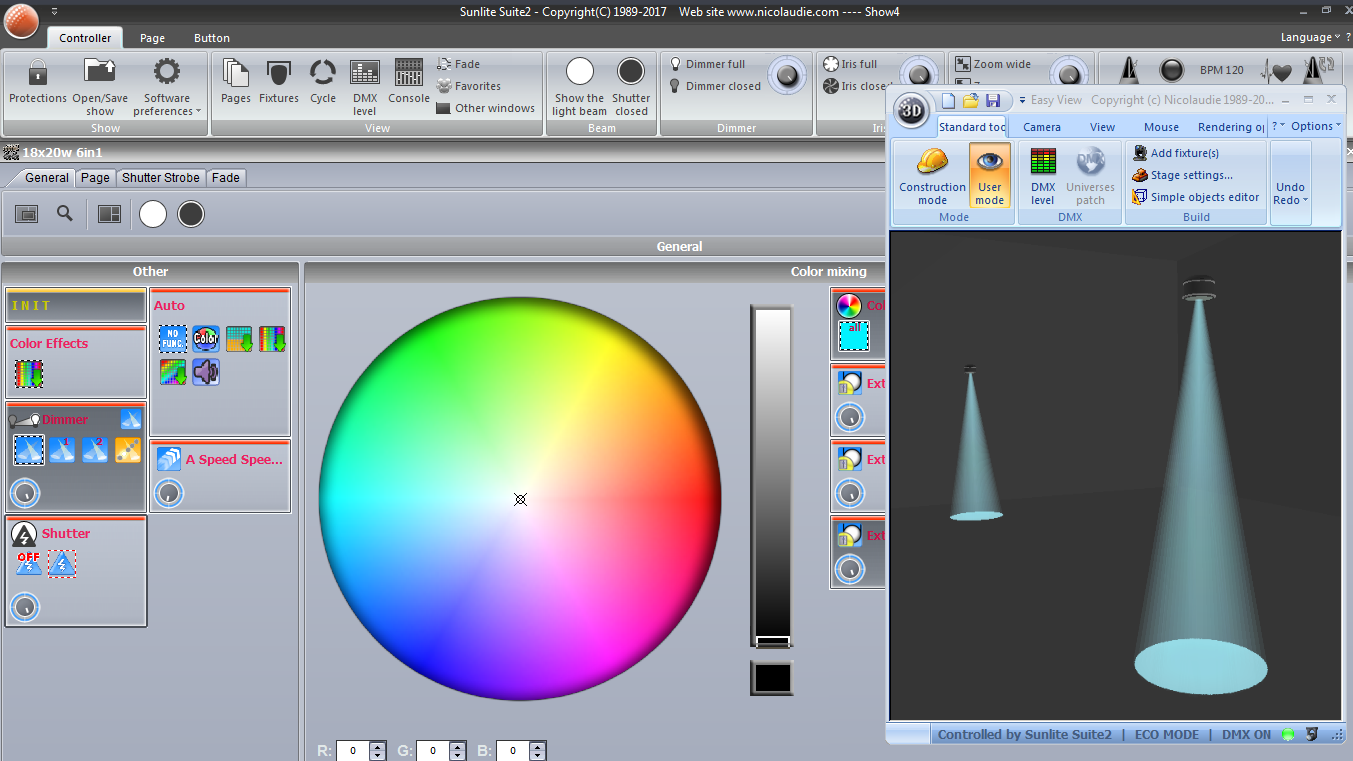Screen dimensions: 1353x761
Task: Open the Pages view
Action: (236, 82)
